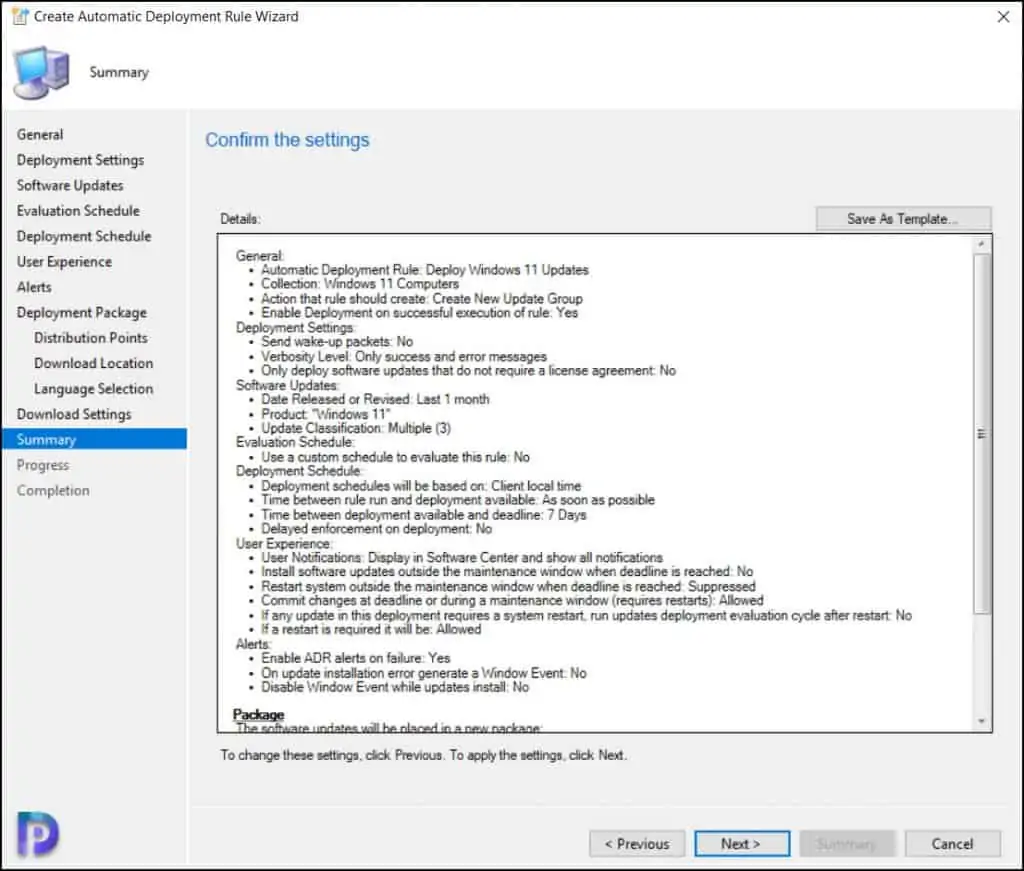Click the wizard computer icon beside Summary
This screenshot has width=1024, height=871.
click(39, 73)
